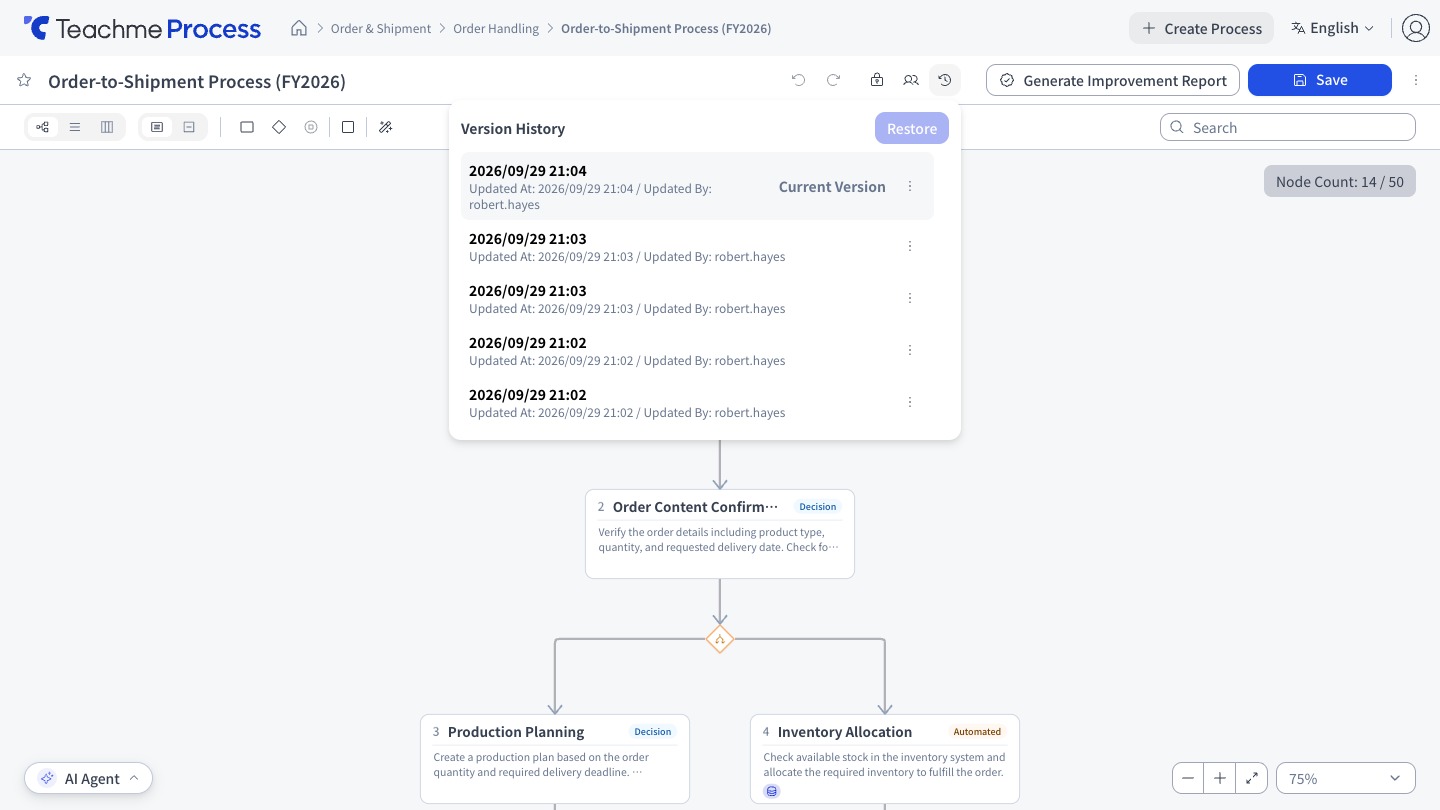Click the Search input field
The width and height of the screenshot is (1440, 810).
(x=1288, y=127)
